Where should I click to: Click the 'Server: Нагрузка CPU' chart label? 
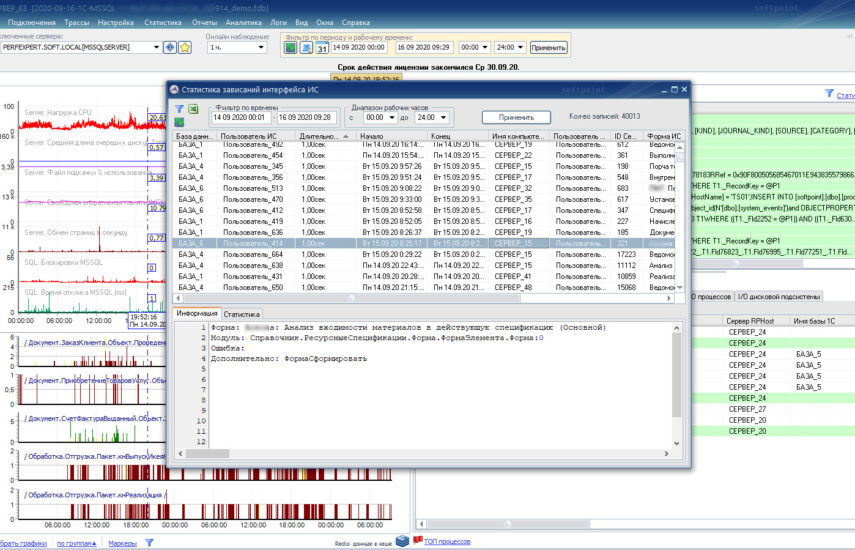click(58, 112)
